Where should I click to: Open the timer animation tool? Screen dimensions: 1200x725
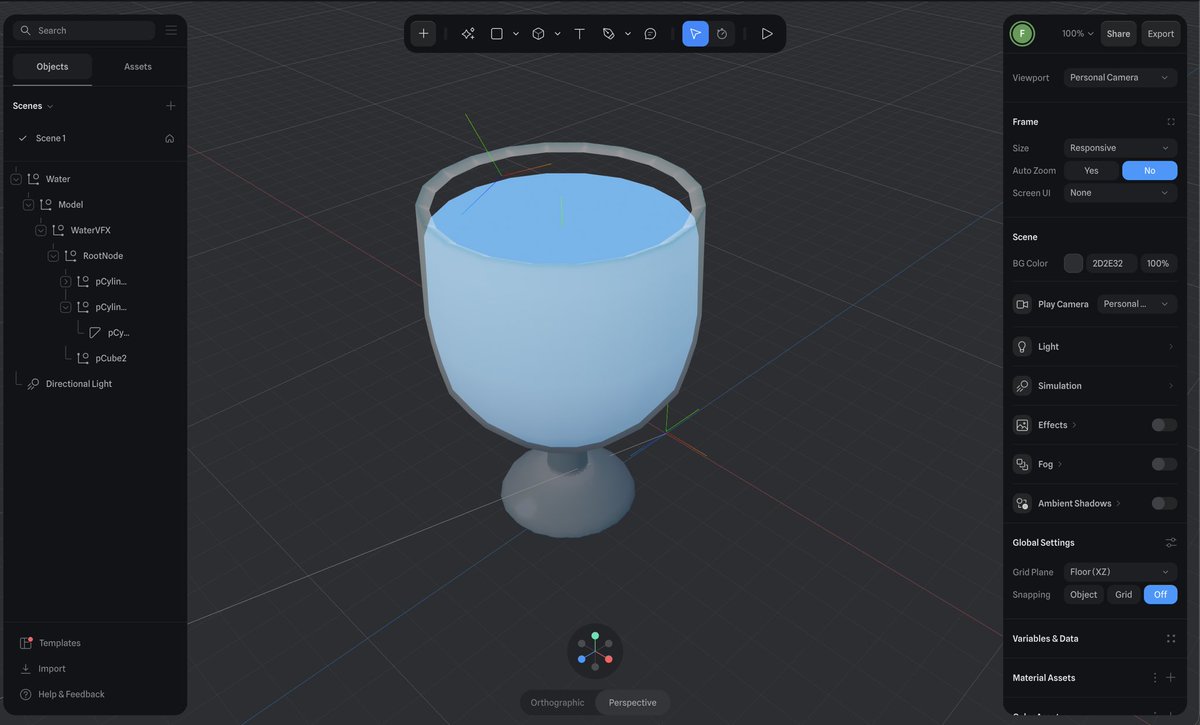[x=722, y=34]
